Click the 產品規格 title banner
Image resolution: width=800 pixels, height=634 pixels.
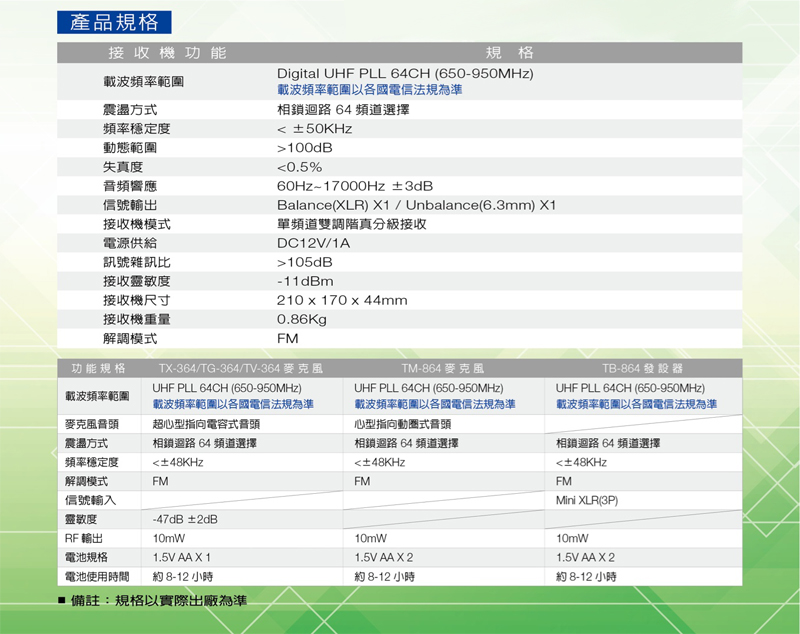[114, 22]
